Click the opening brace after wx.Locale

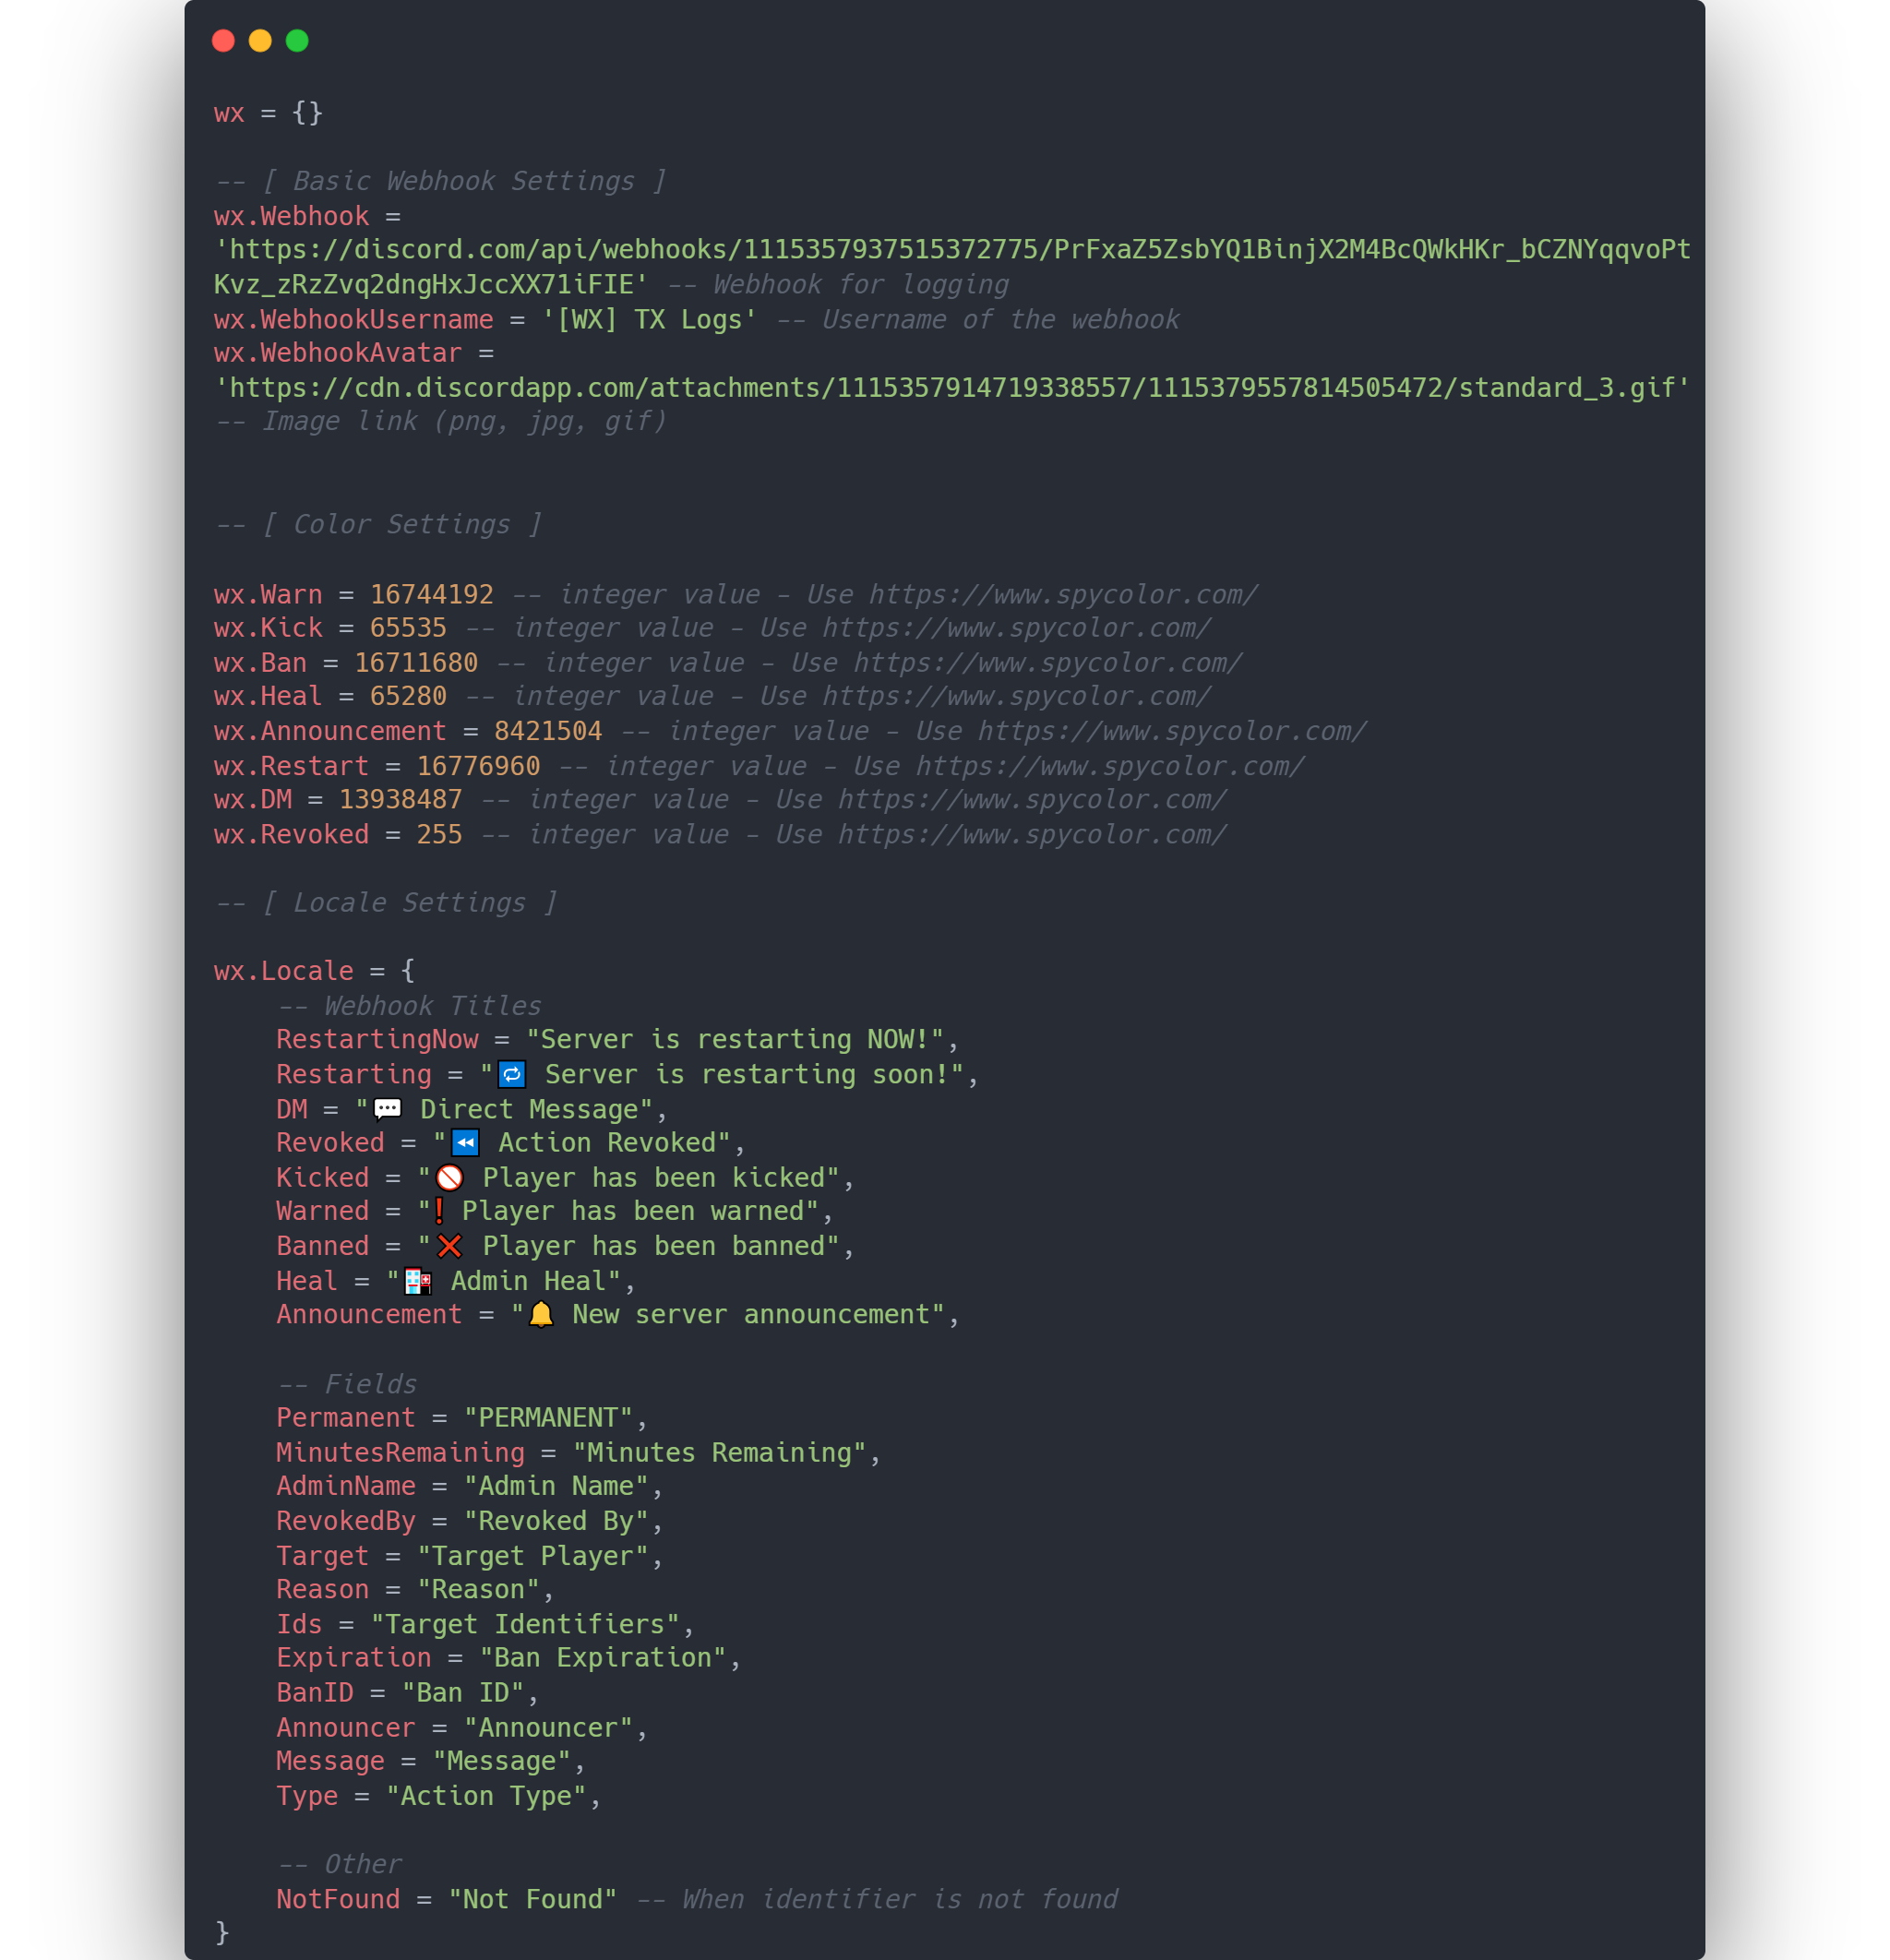pos(408,971)
